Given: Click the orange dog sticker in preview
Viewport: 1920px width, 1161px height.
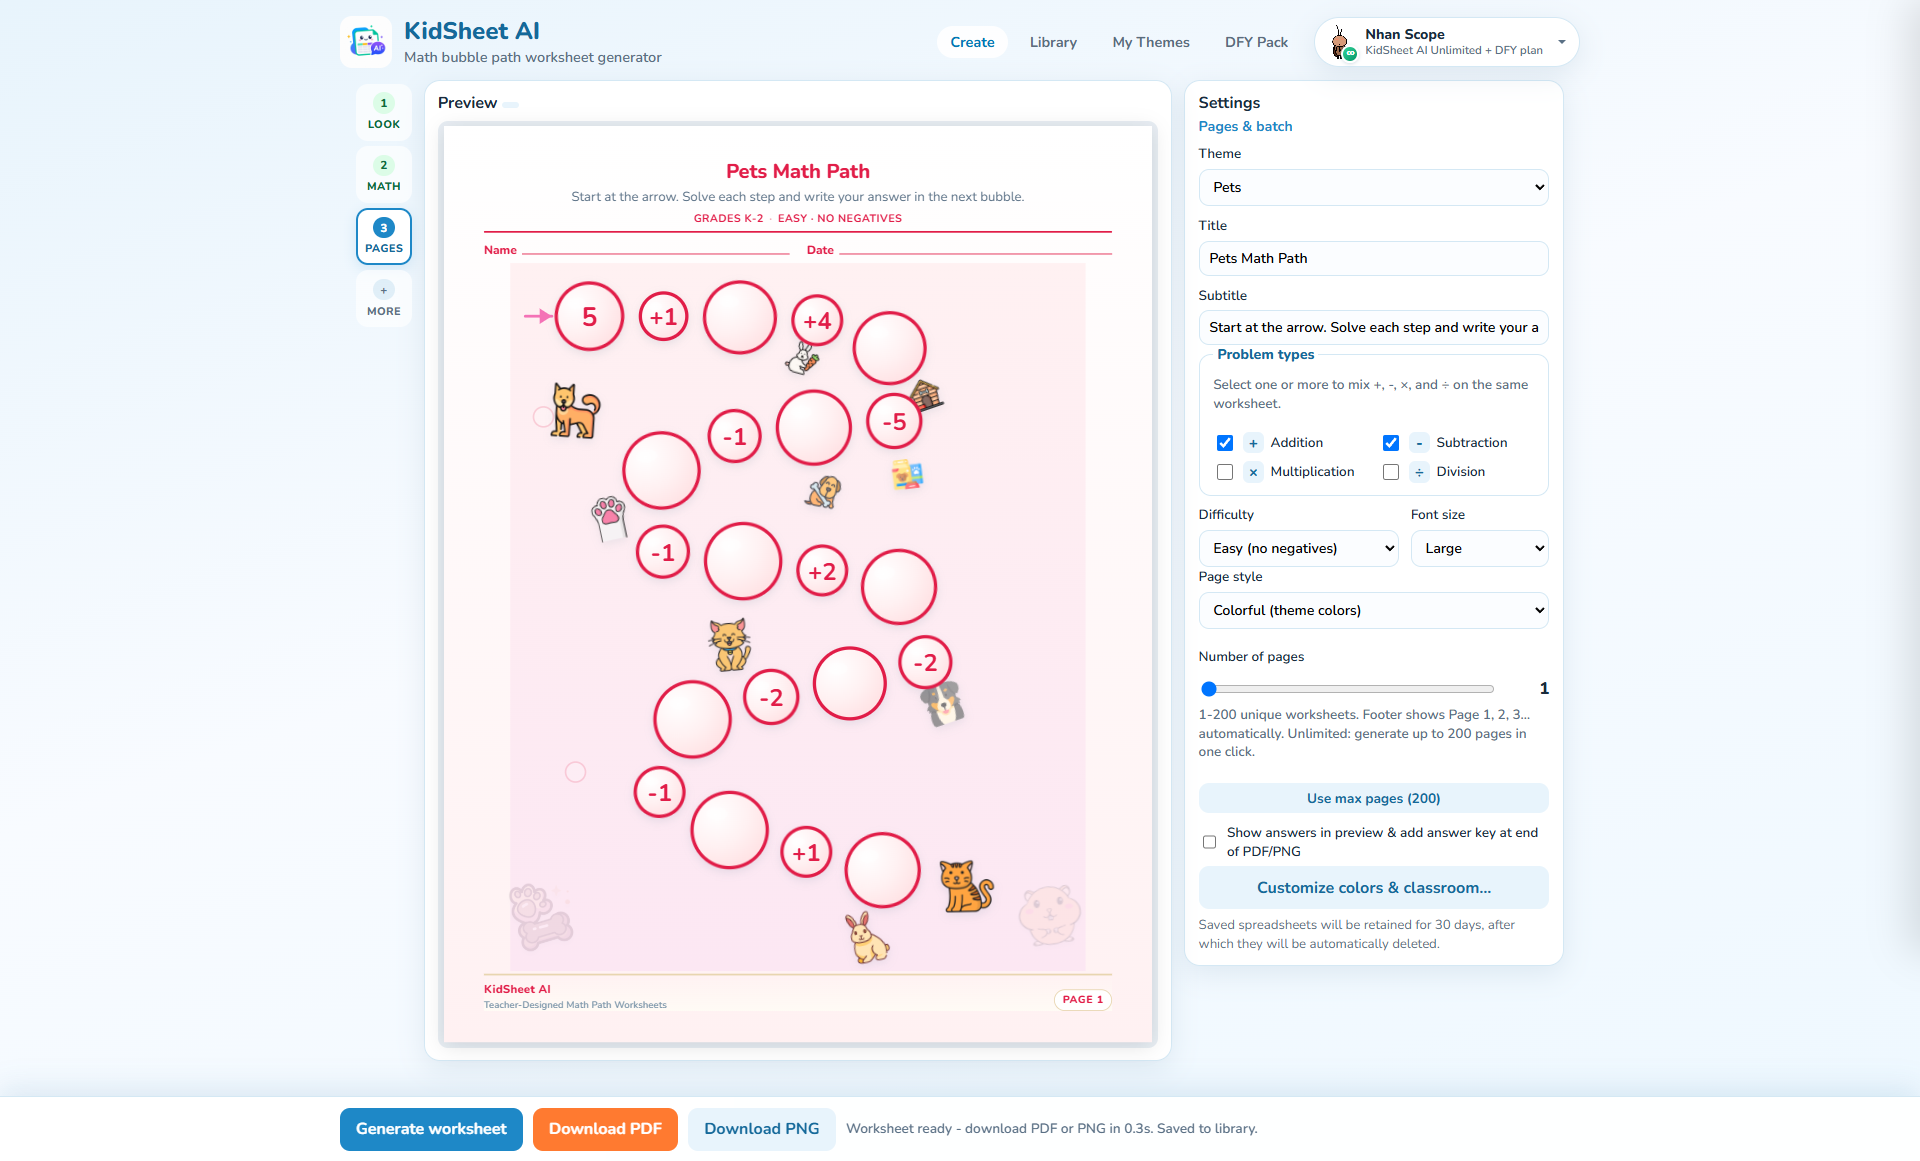Looking at the screenshot, I should [x=575, y=411].
